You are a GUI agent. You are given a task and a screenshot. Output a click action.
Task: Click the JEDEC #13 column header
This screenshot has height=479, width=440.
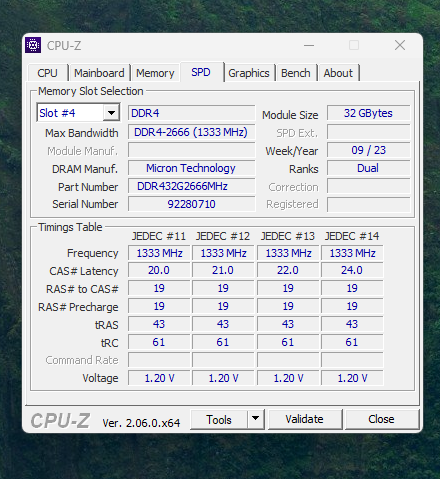[x=288, y=236]
